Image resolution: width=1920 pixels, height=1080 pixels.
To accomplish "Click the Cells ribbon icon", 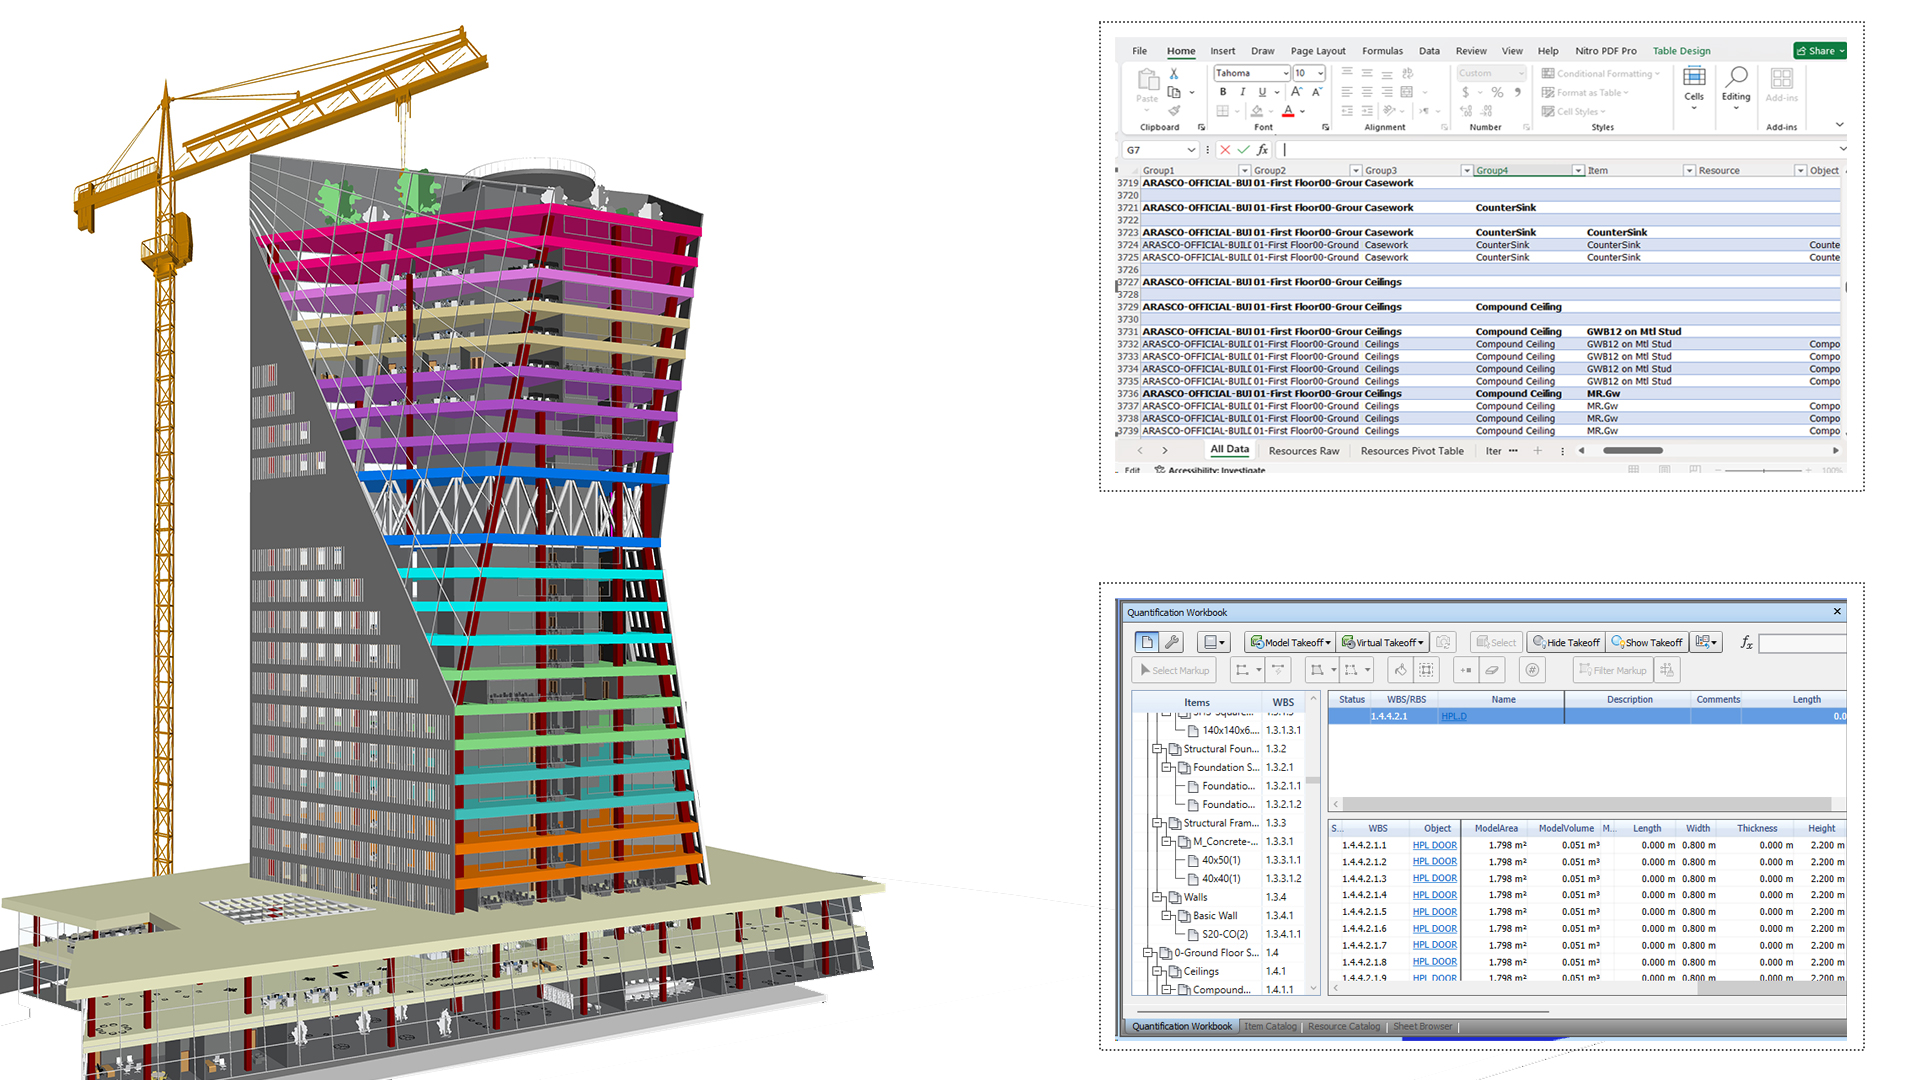I will pos(1694,77).
